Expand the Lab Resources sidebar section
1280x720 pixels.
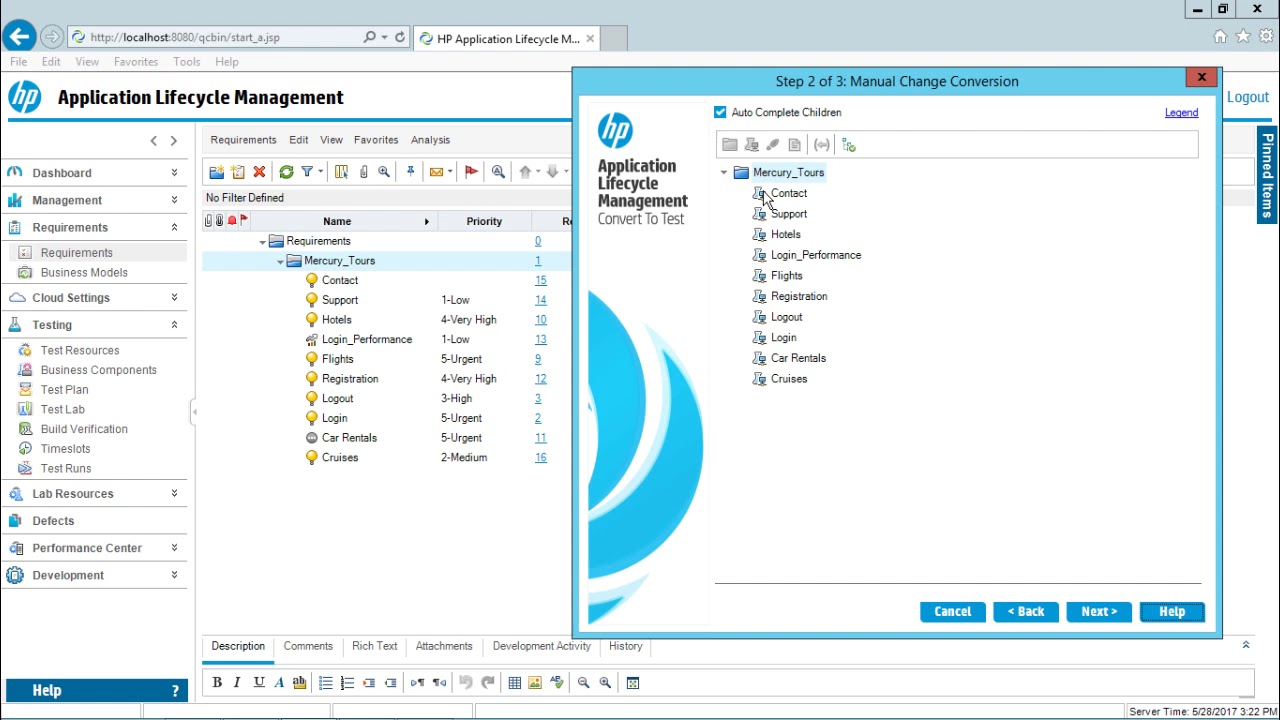174,493
